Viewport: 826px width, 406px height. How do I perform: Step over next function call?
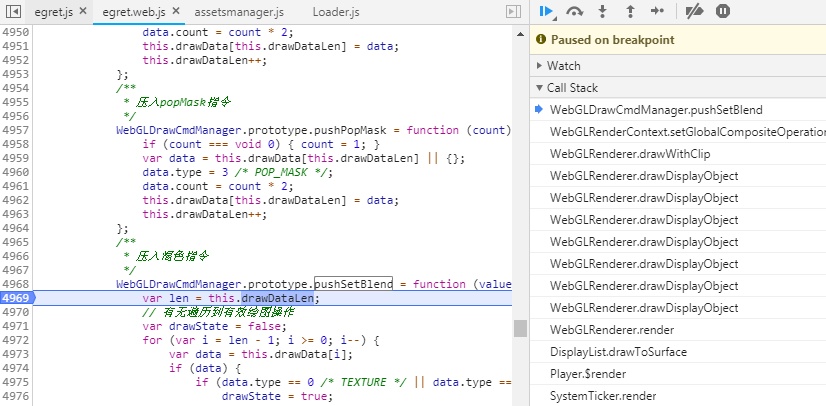pos(575,11)
